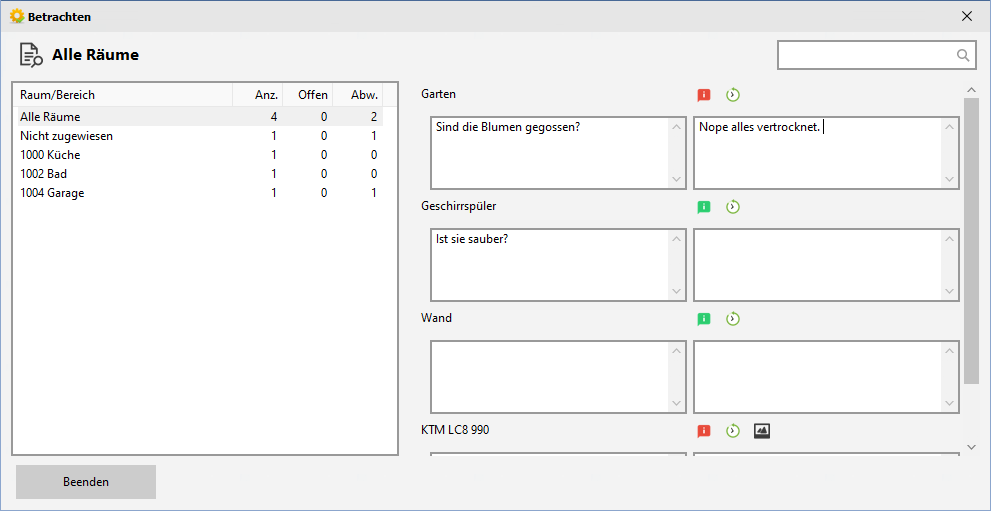Select the '1000 Küche' room entry
991x511 pixels.
click(50, 155)
